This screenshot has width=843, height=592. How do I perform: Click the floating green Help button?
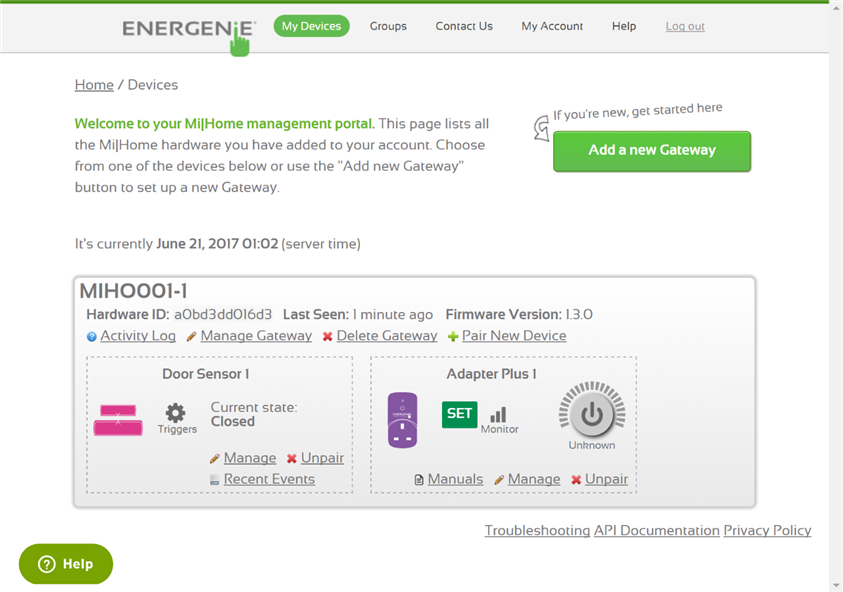[x=66, y=564]
